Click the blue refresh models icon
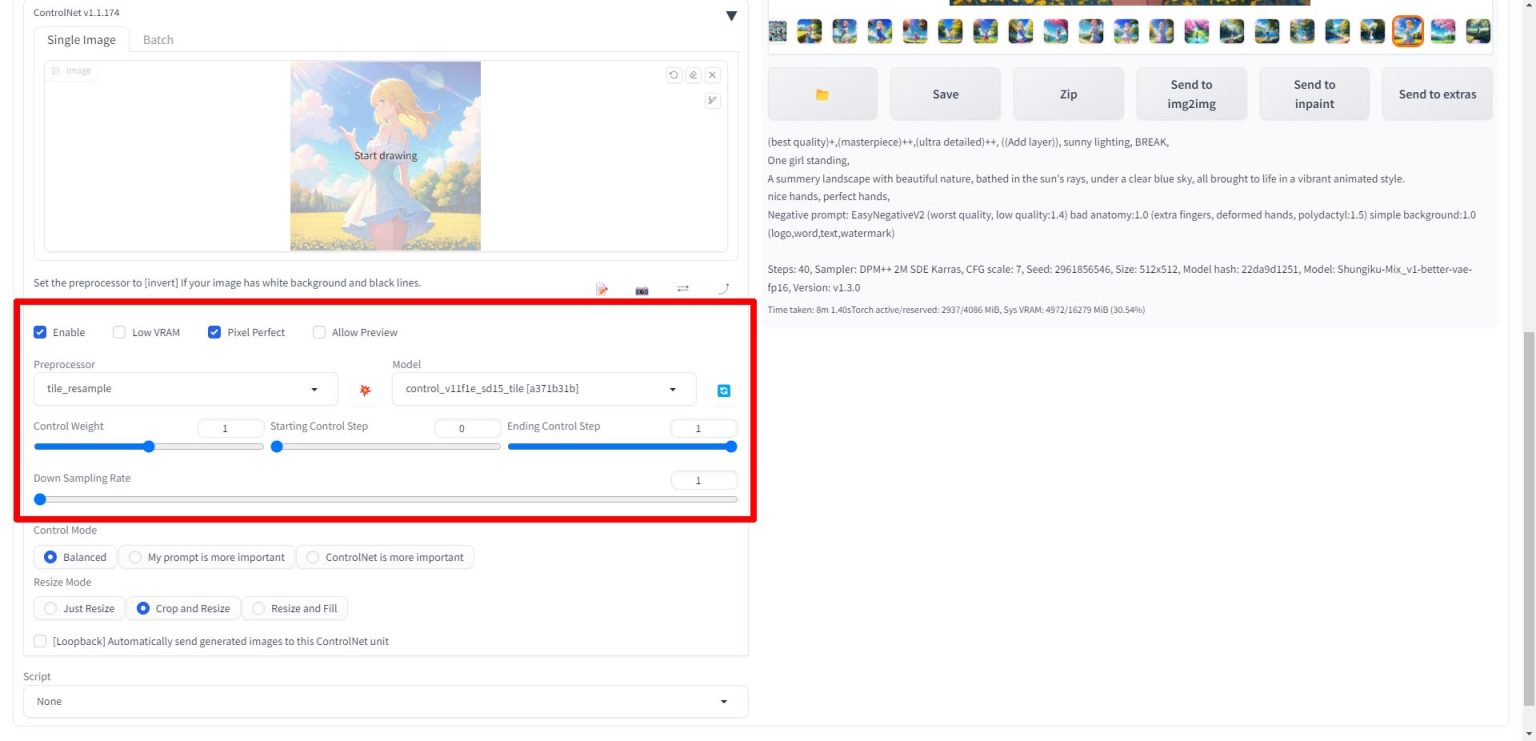The width and height of the screenshot is (1536, 741). [724, 391]
